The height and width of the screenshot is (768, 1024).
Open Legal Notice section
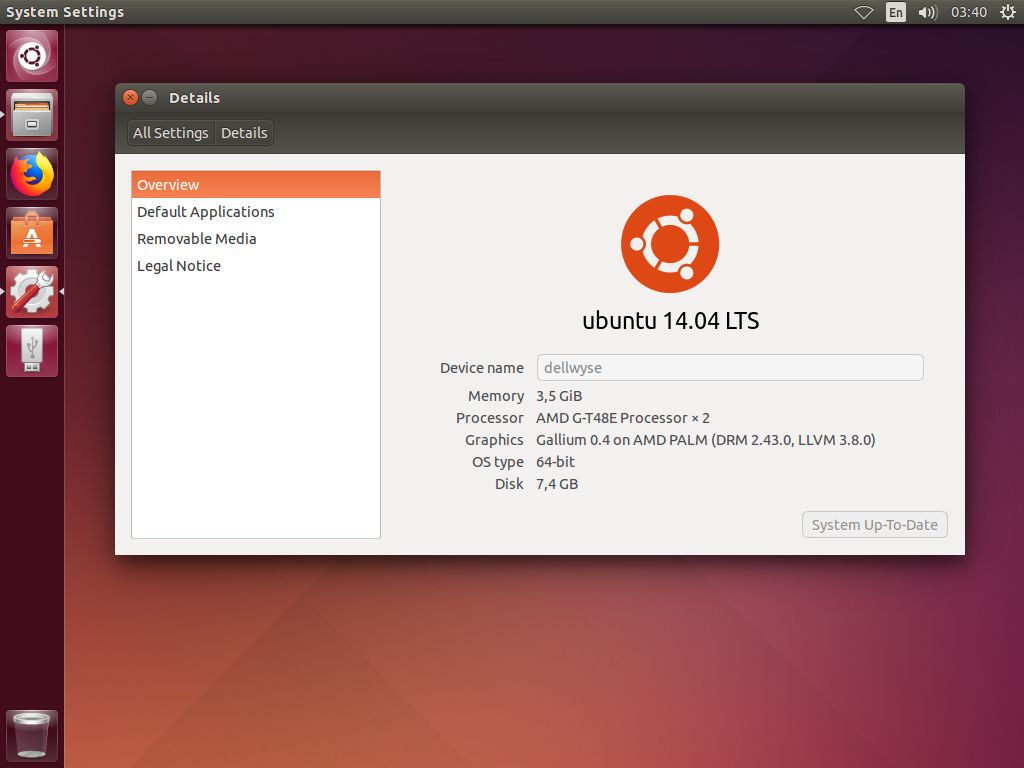(256, 266)
